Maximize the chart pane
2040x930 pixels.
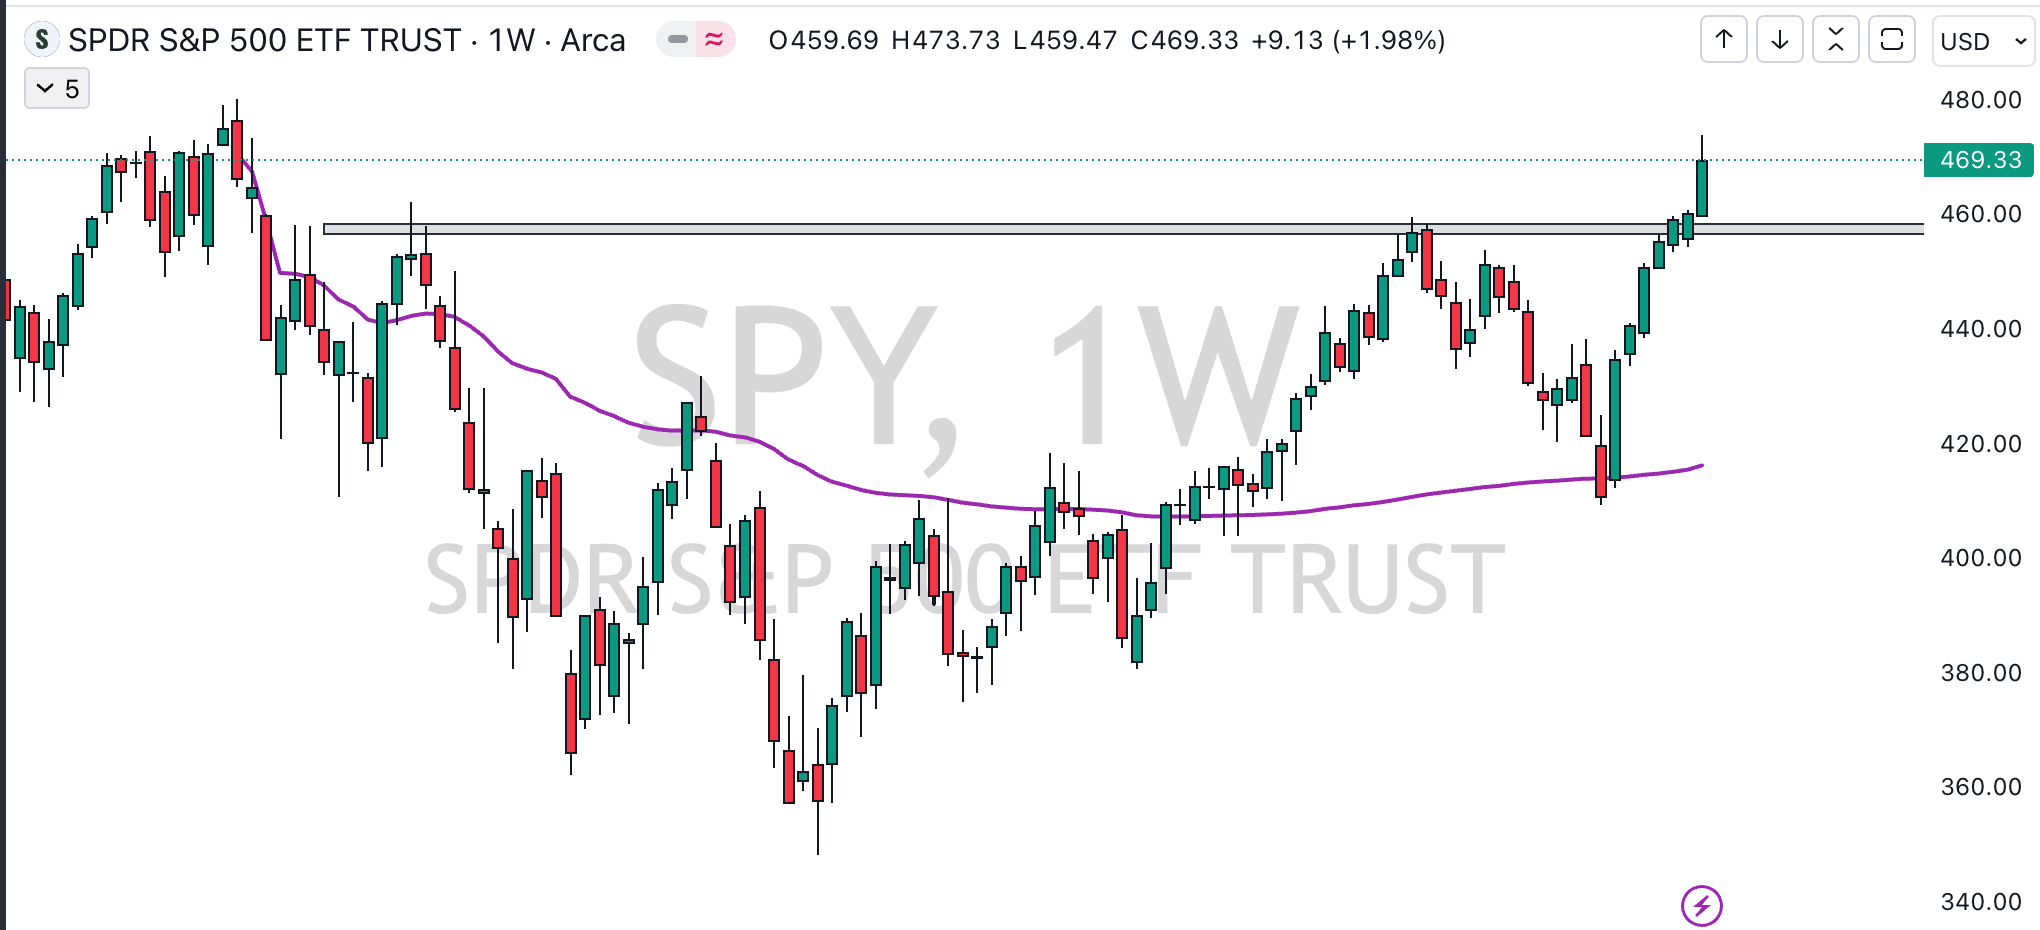click(1892, 40)
